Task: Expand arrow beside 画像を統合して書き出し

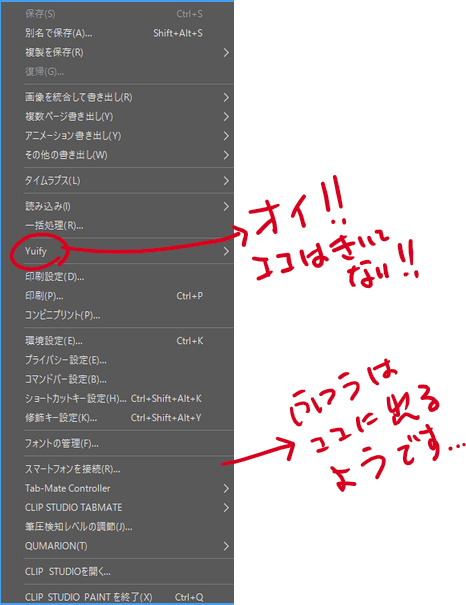Action: (x=226, y=97)
